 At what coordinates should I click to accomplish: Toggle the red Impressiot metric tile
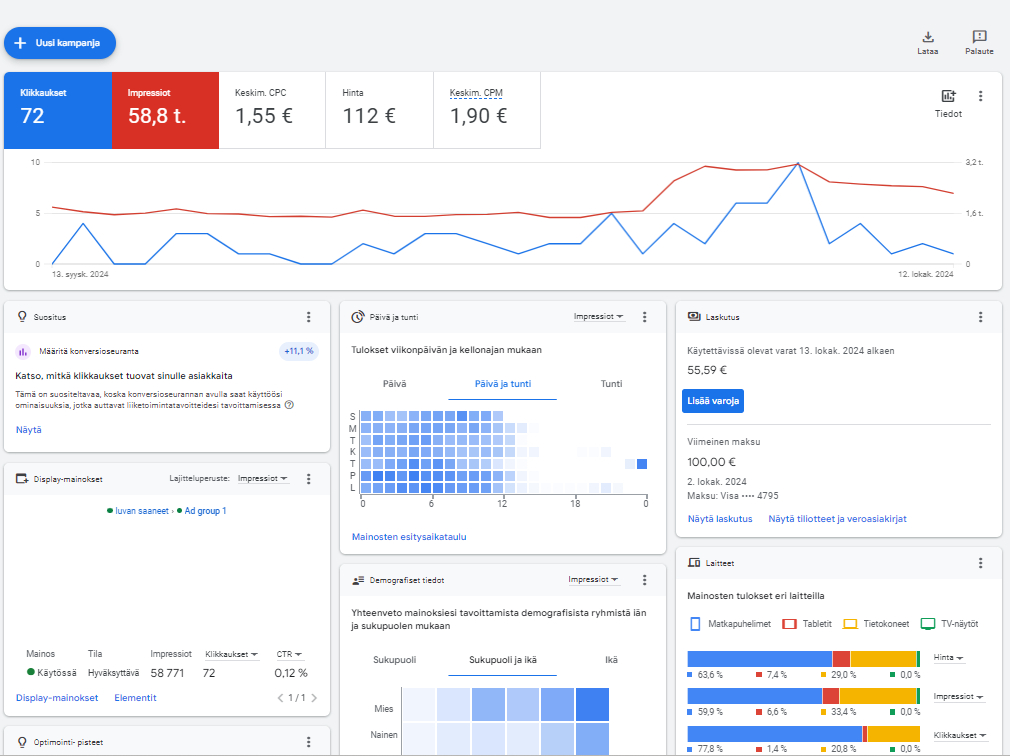click(x=164, y=110)
